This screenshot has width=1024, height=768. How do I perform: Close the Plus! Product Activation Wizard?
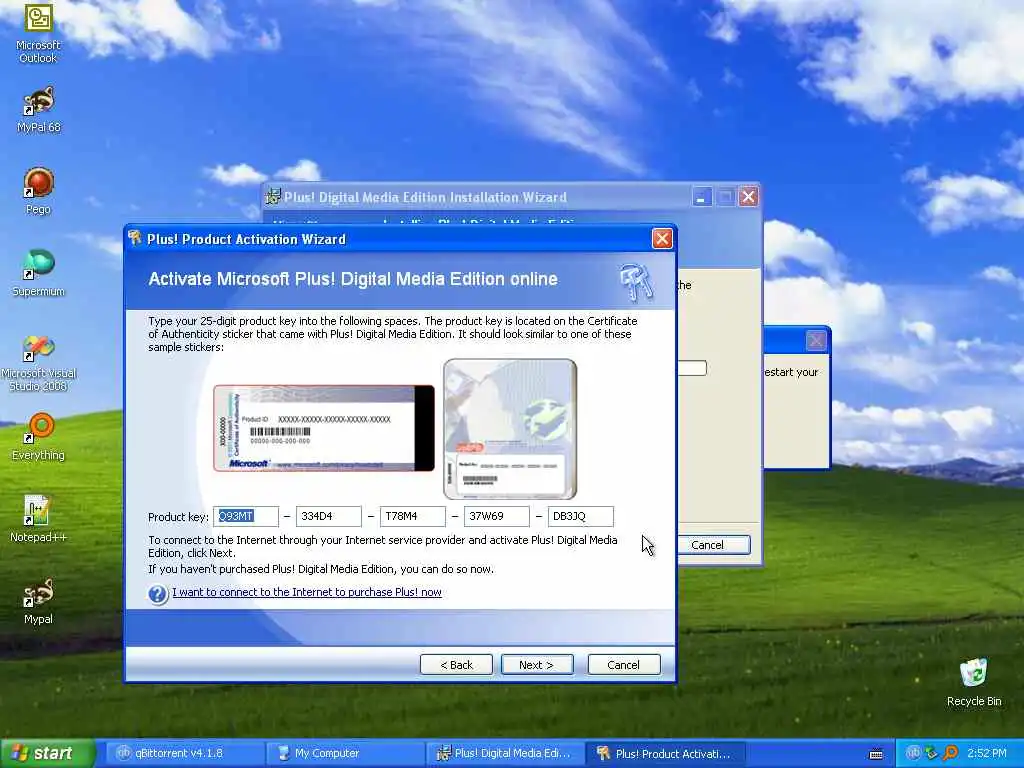coord(662,239)
